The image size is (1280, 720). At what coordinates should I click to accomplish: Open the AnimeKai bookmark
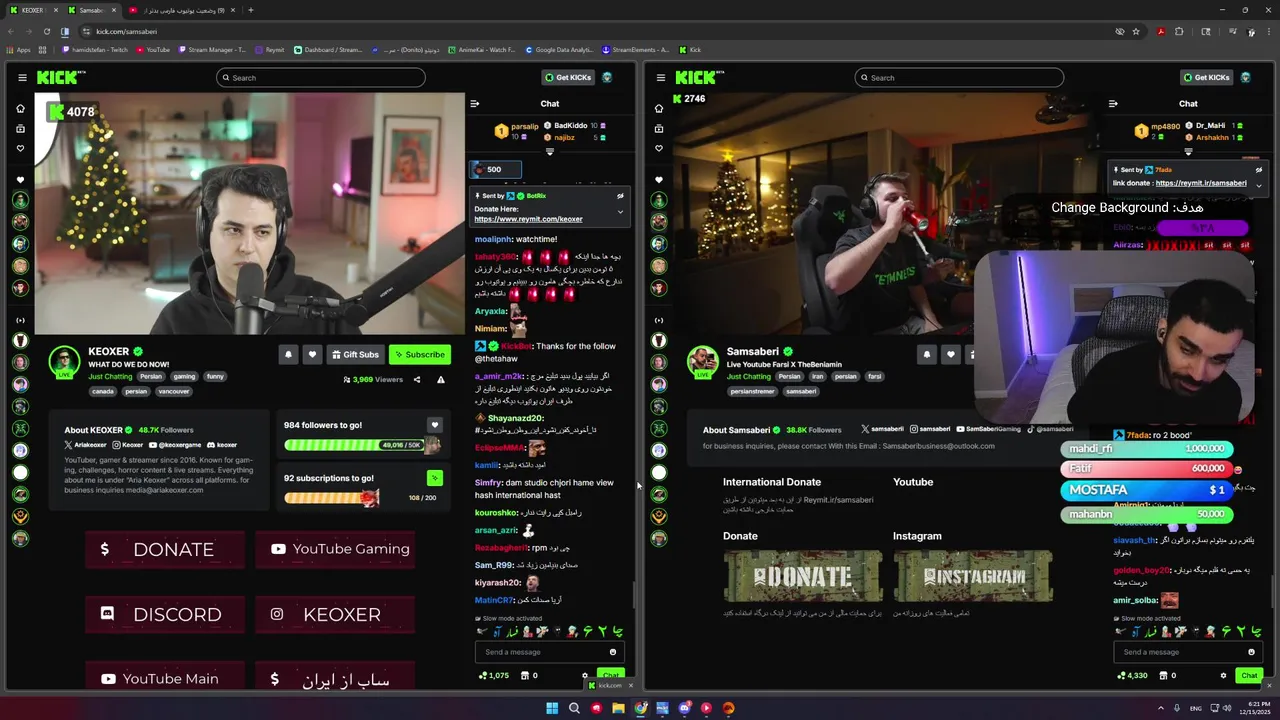(x=482, y=49)
